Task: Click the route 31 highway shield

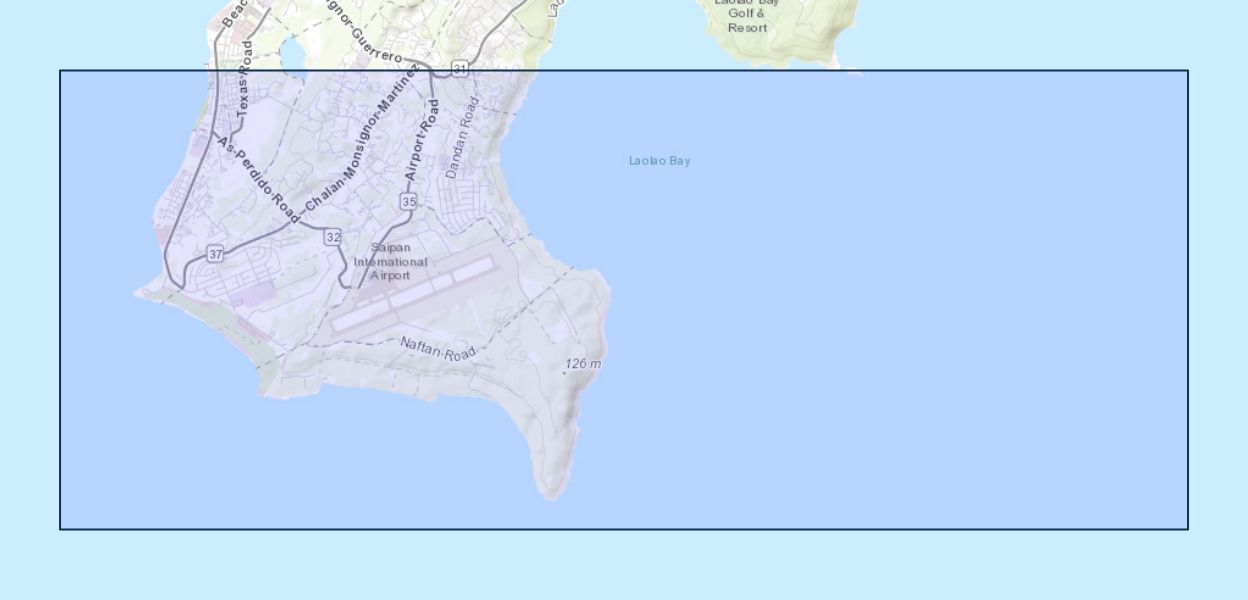Action: 460,69
